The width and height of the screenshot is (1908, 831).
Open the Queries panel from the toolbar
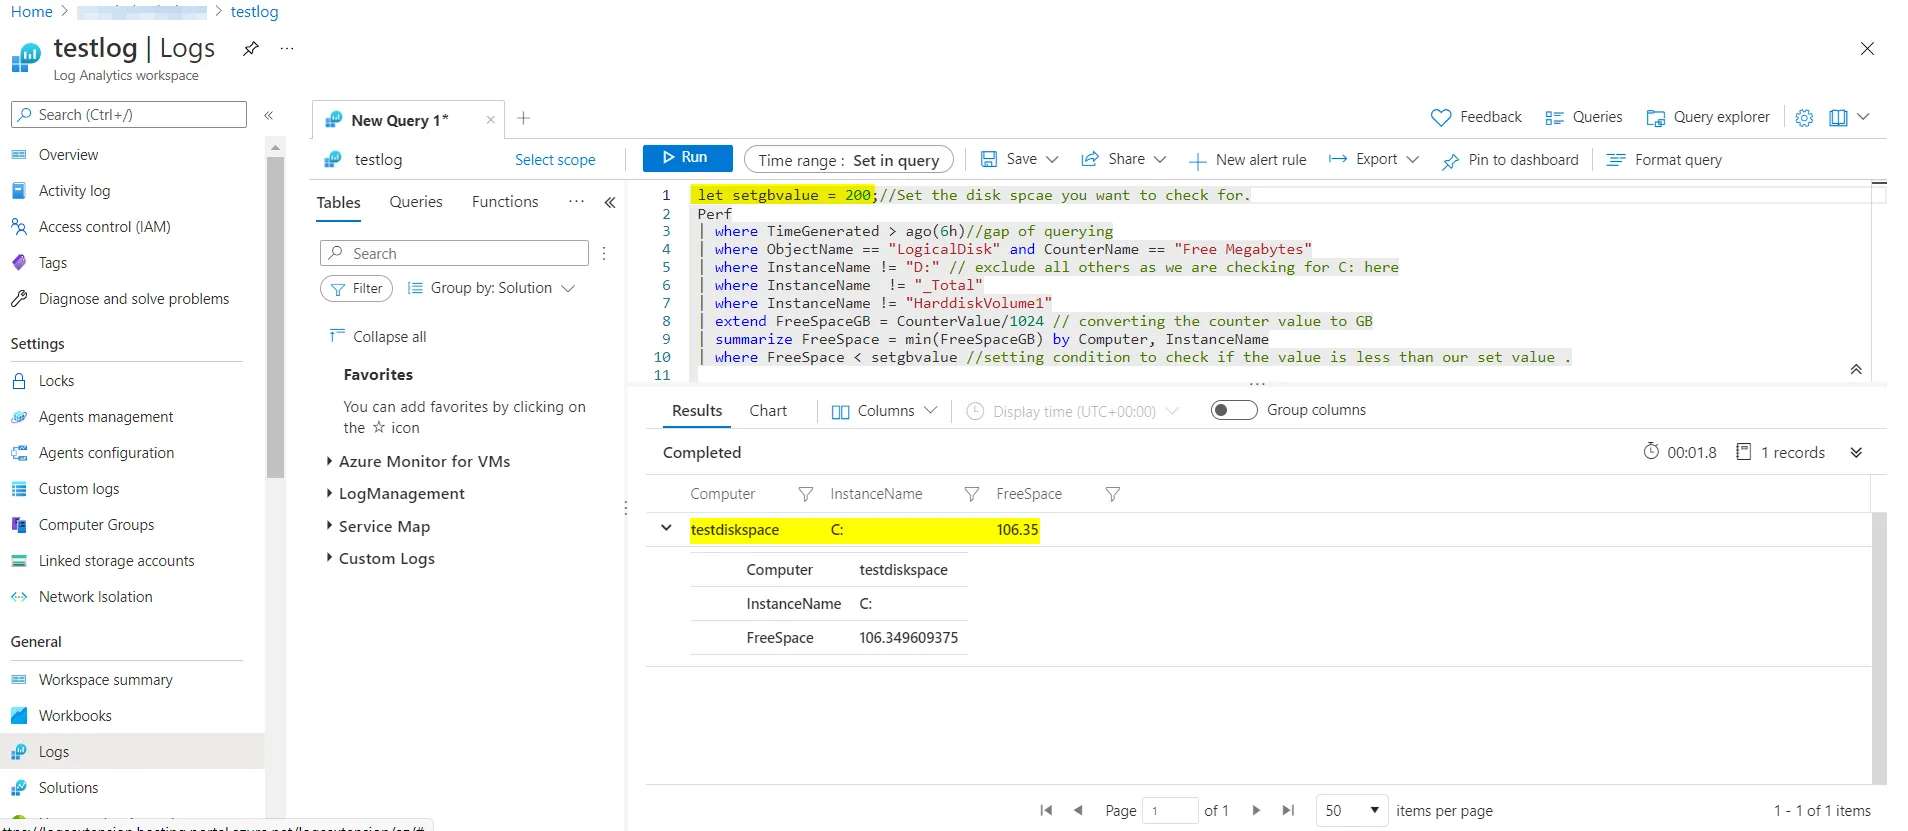(x=1584, y=117)
